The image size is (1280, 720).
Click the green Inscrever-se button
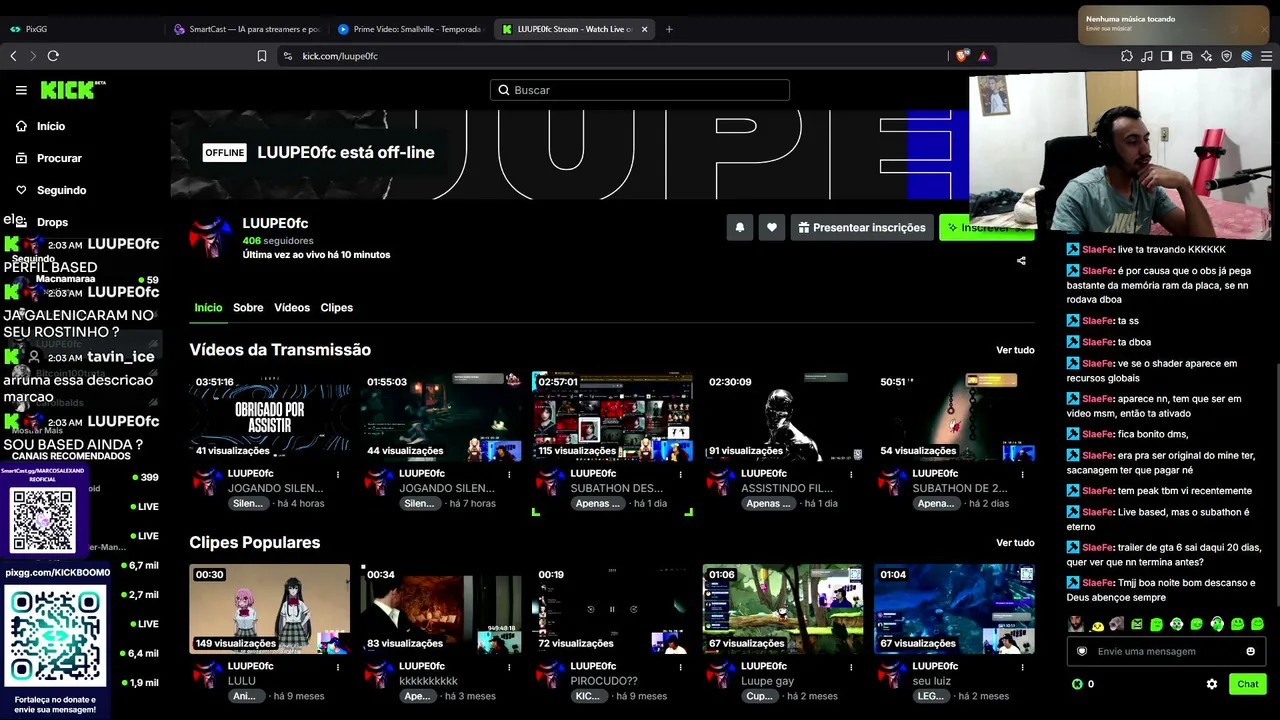click(x=986, y=228)
